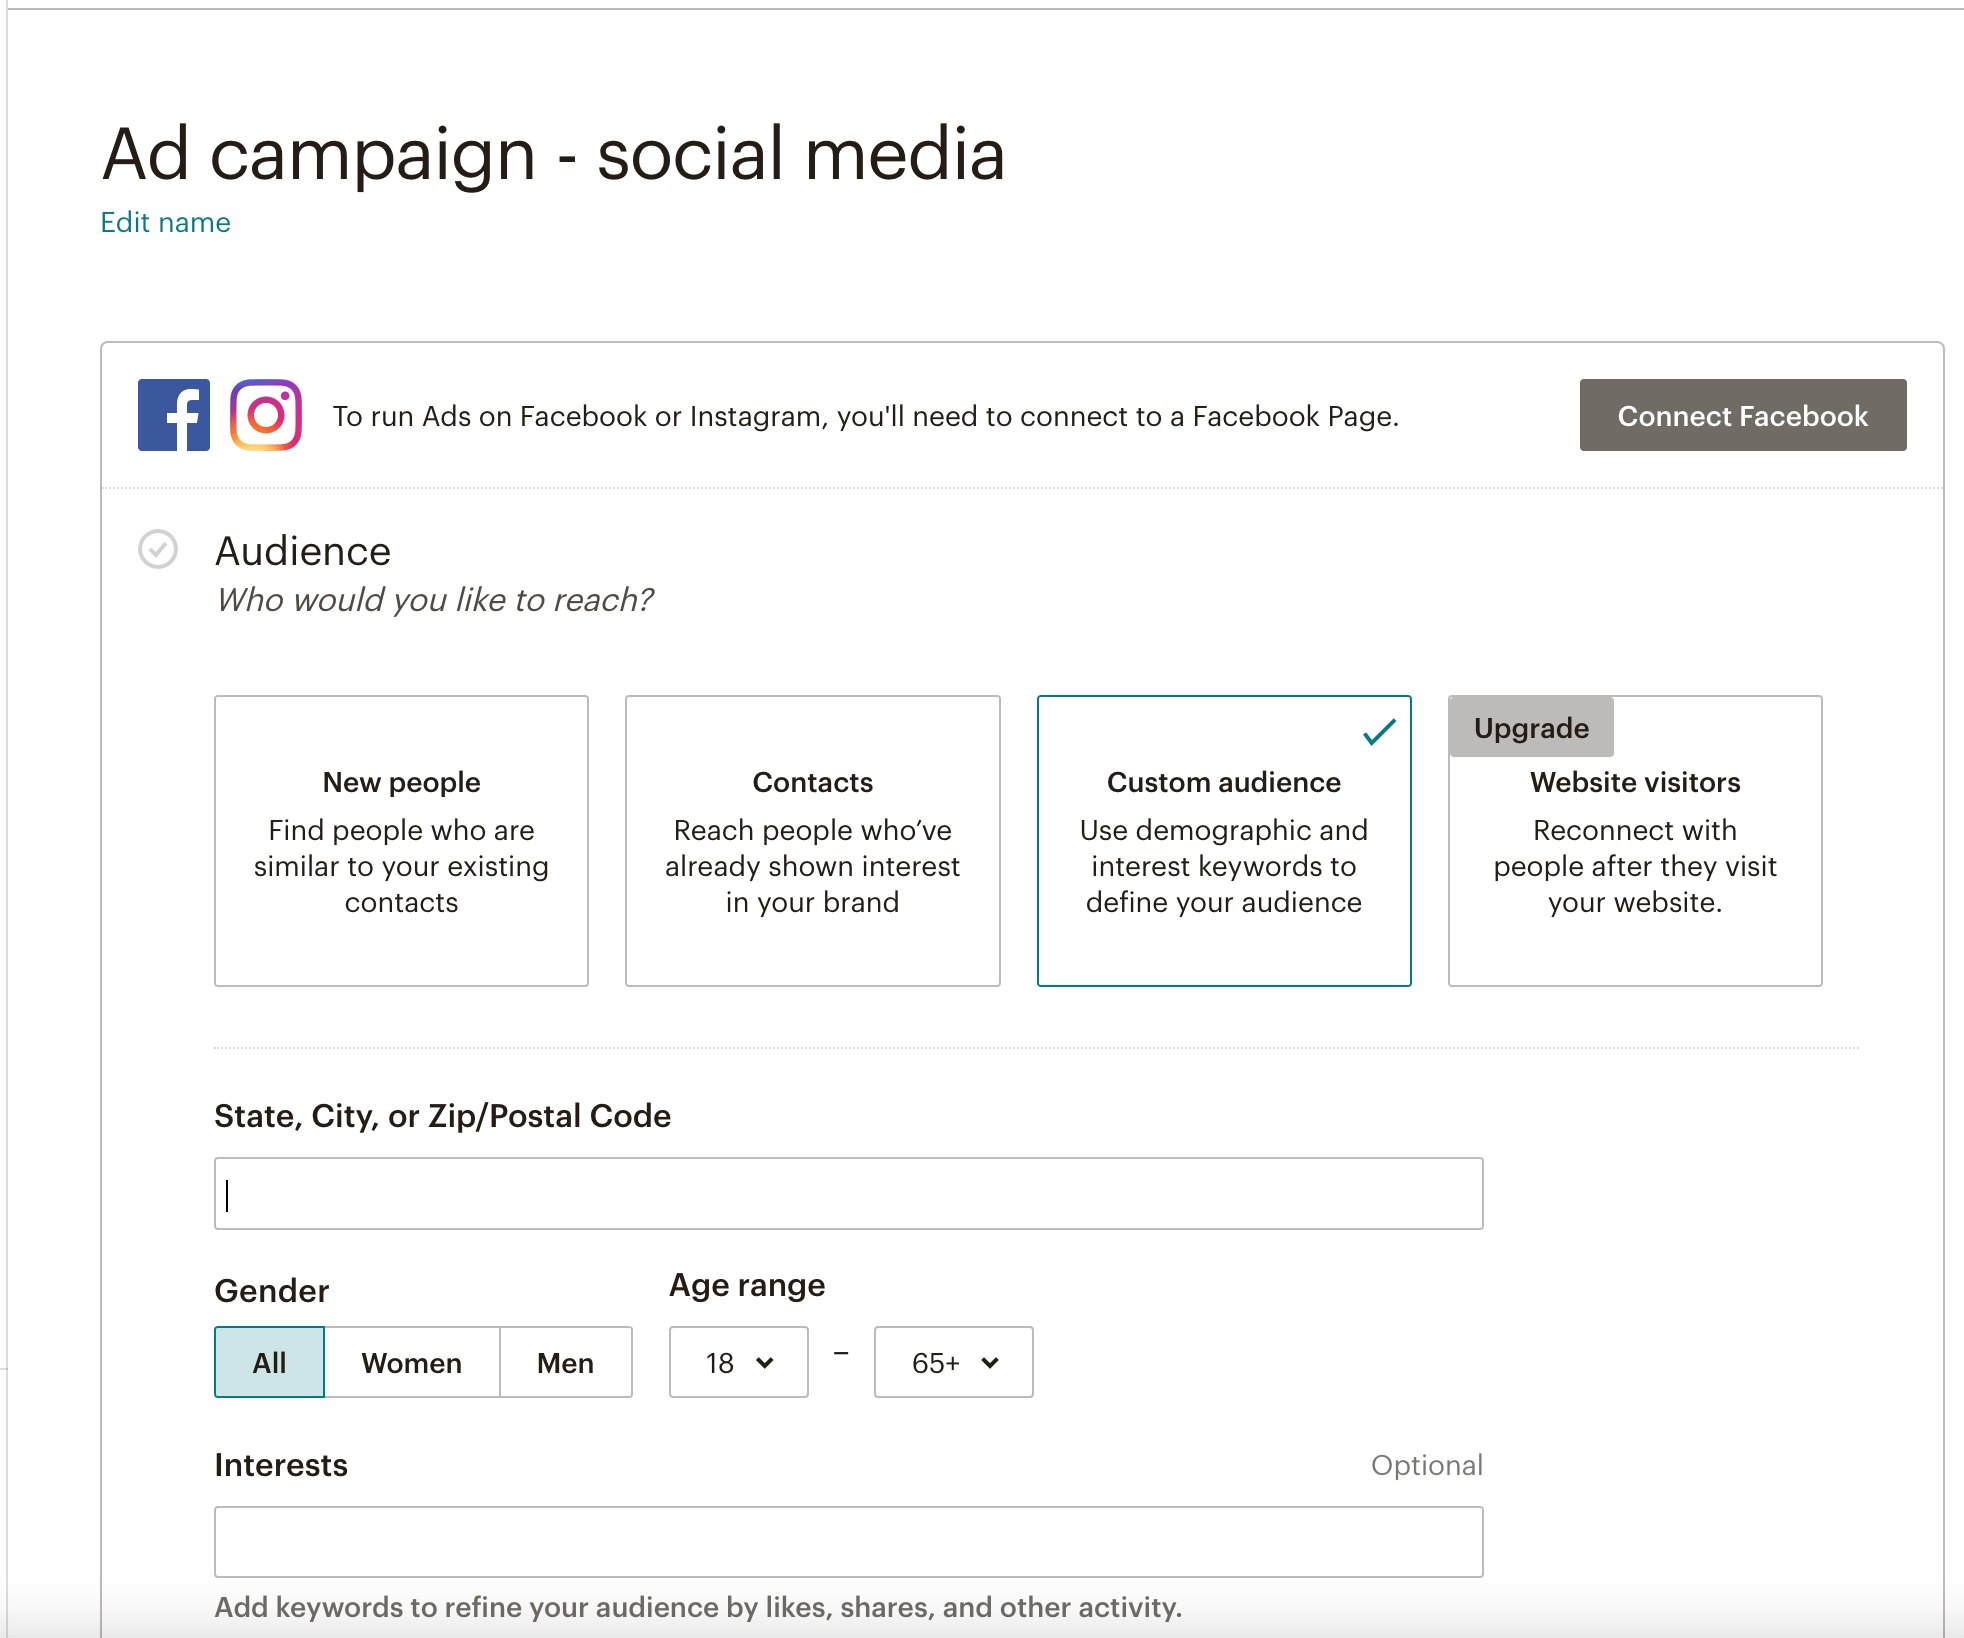This screenshot has height=1638, width=1964.
Task: Expand the chevron next to the 65+ field
Action: point(990,1362)
